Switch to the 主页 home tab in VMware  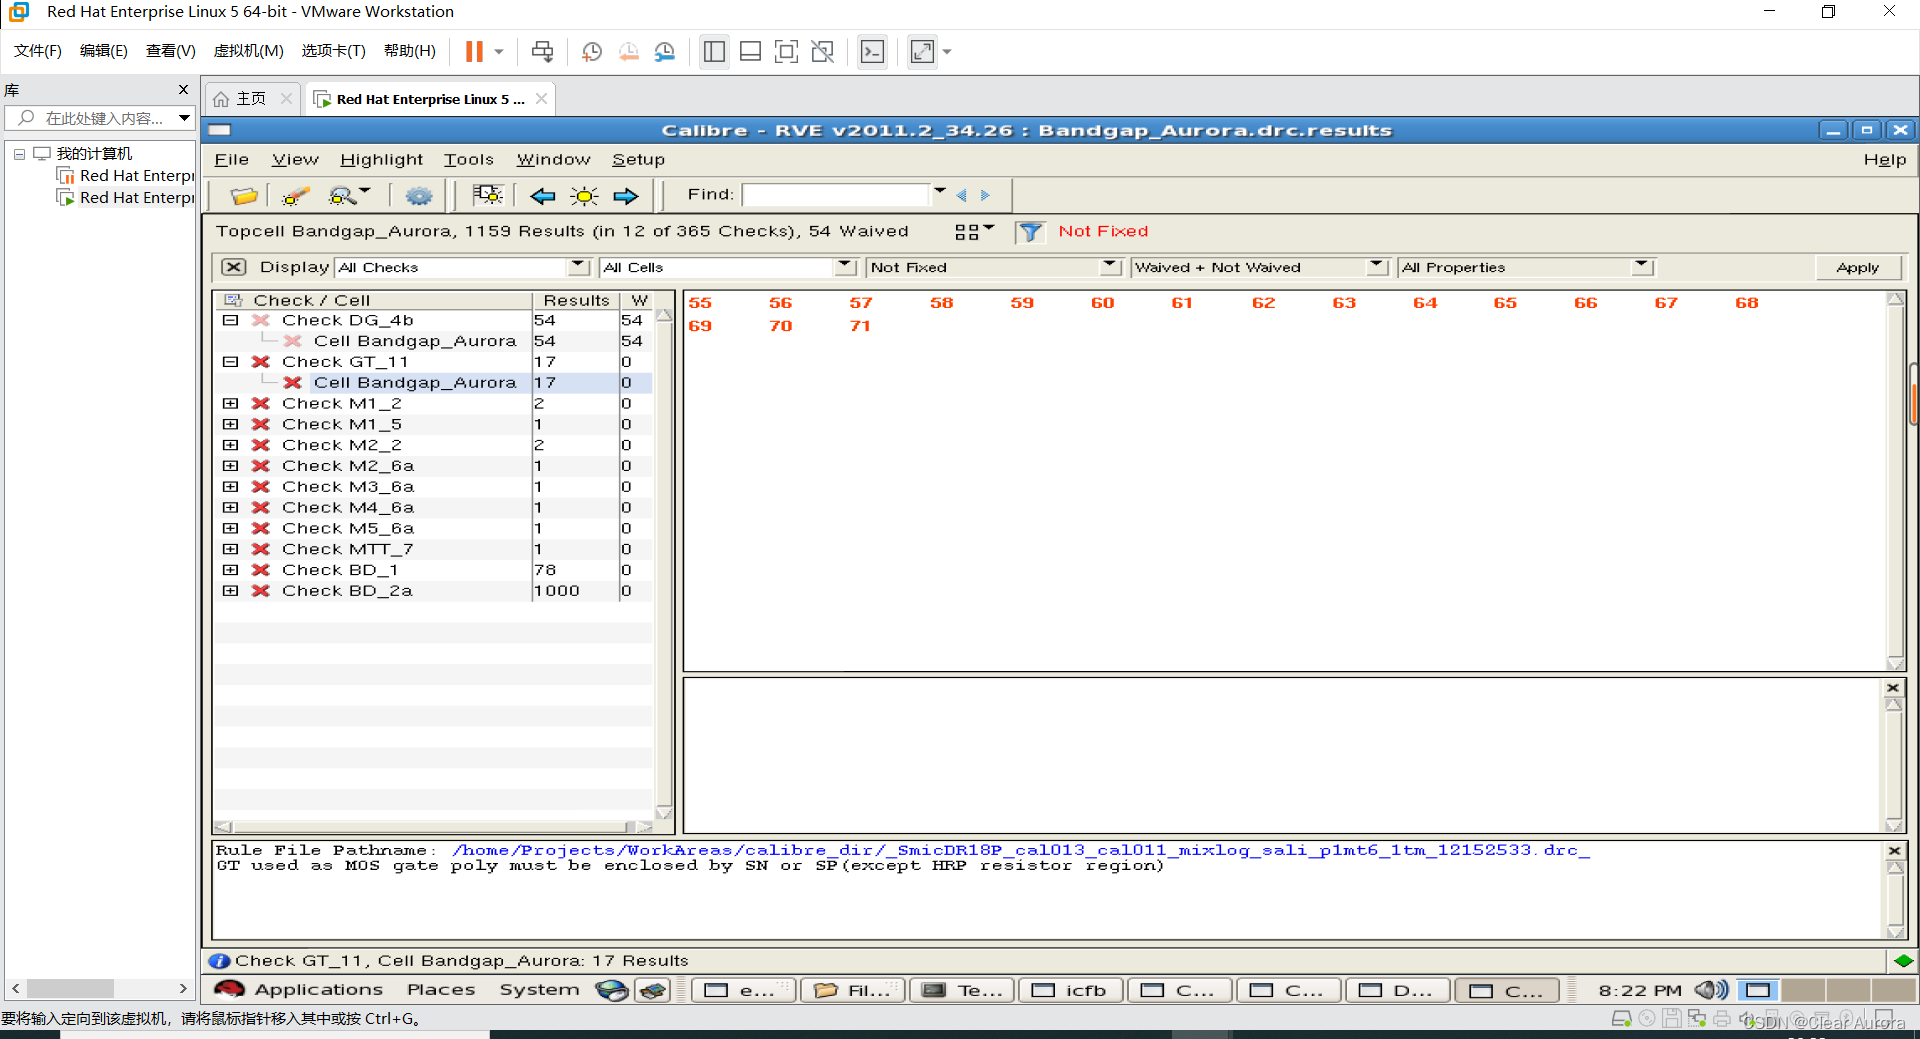[251, 98]
